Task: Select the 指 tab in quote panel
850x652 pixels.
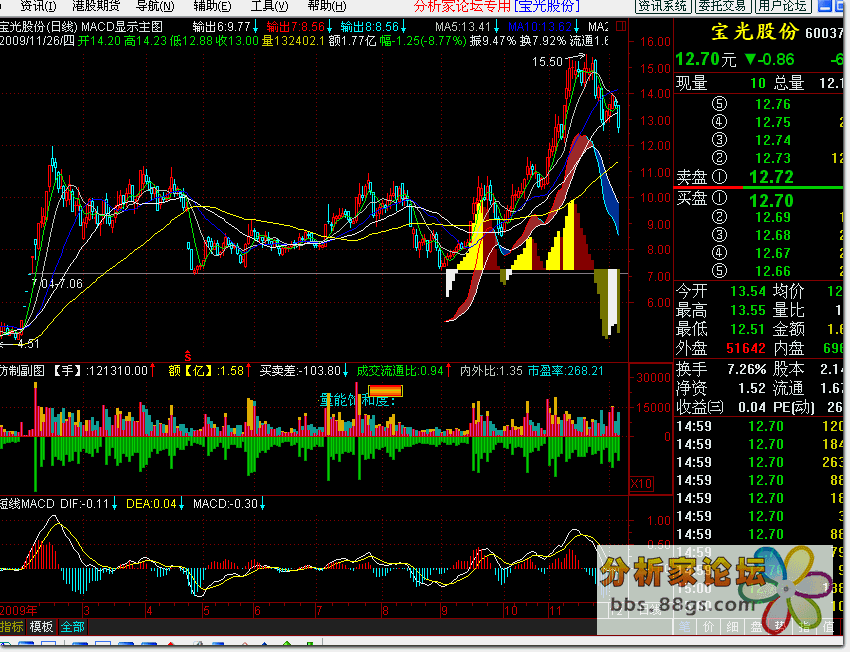Action: pyautogui.click(x=804, y=627)
